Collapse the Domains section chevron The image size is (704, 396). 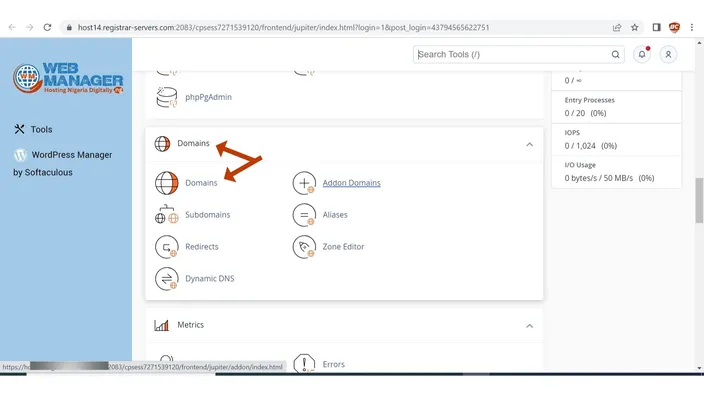[x=529, y=144]
